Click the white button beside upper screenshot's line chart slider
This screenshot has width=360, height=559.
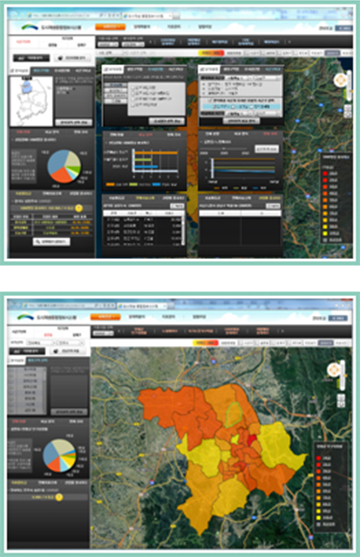(x=266, y=149)
